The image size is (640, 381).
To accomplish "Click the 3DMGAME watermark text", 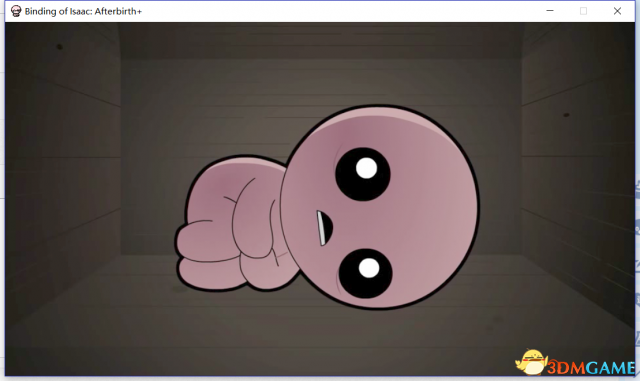I will click(590, 368).
